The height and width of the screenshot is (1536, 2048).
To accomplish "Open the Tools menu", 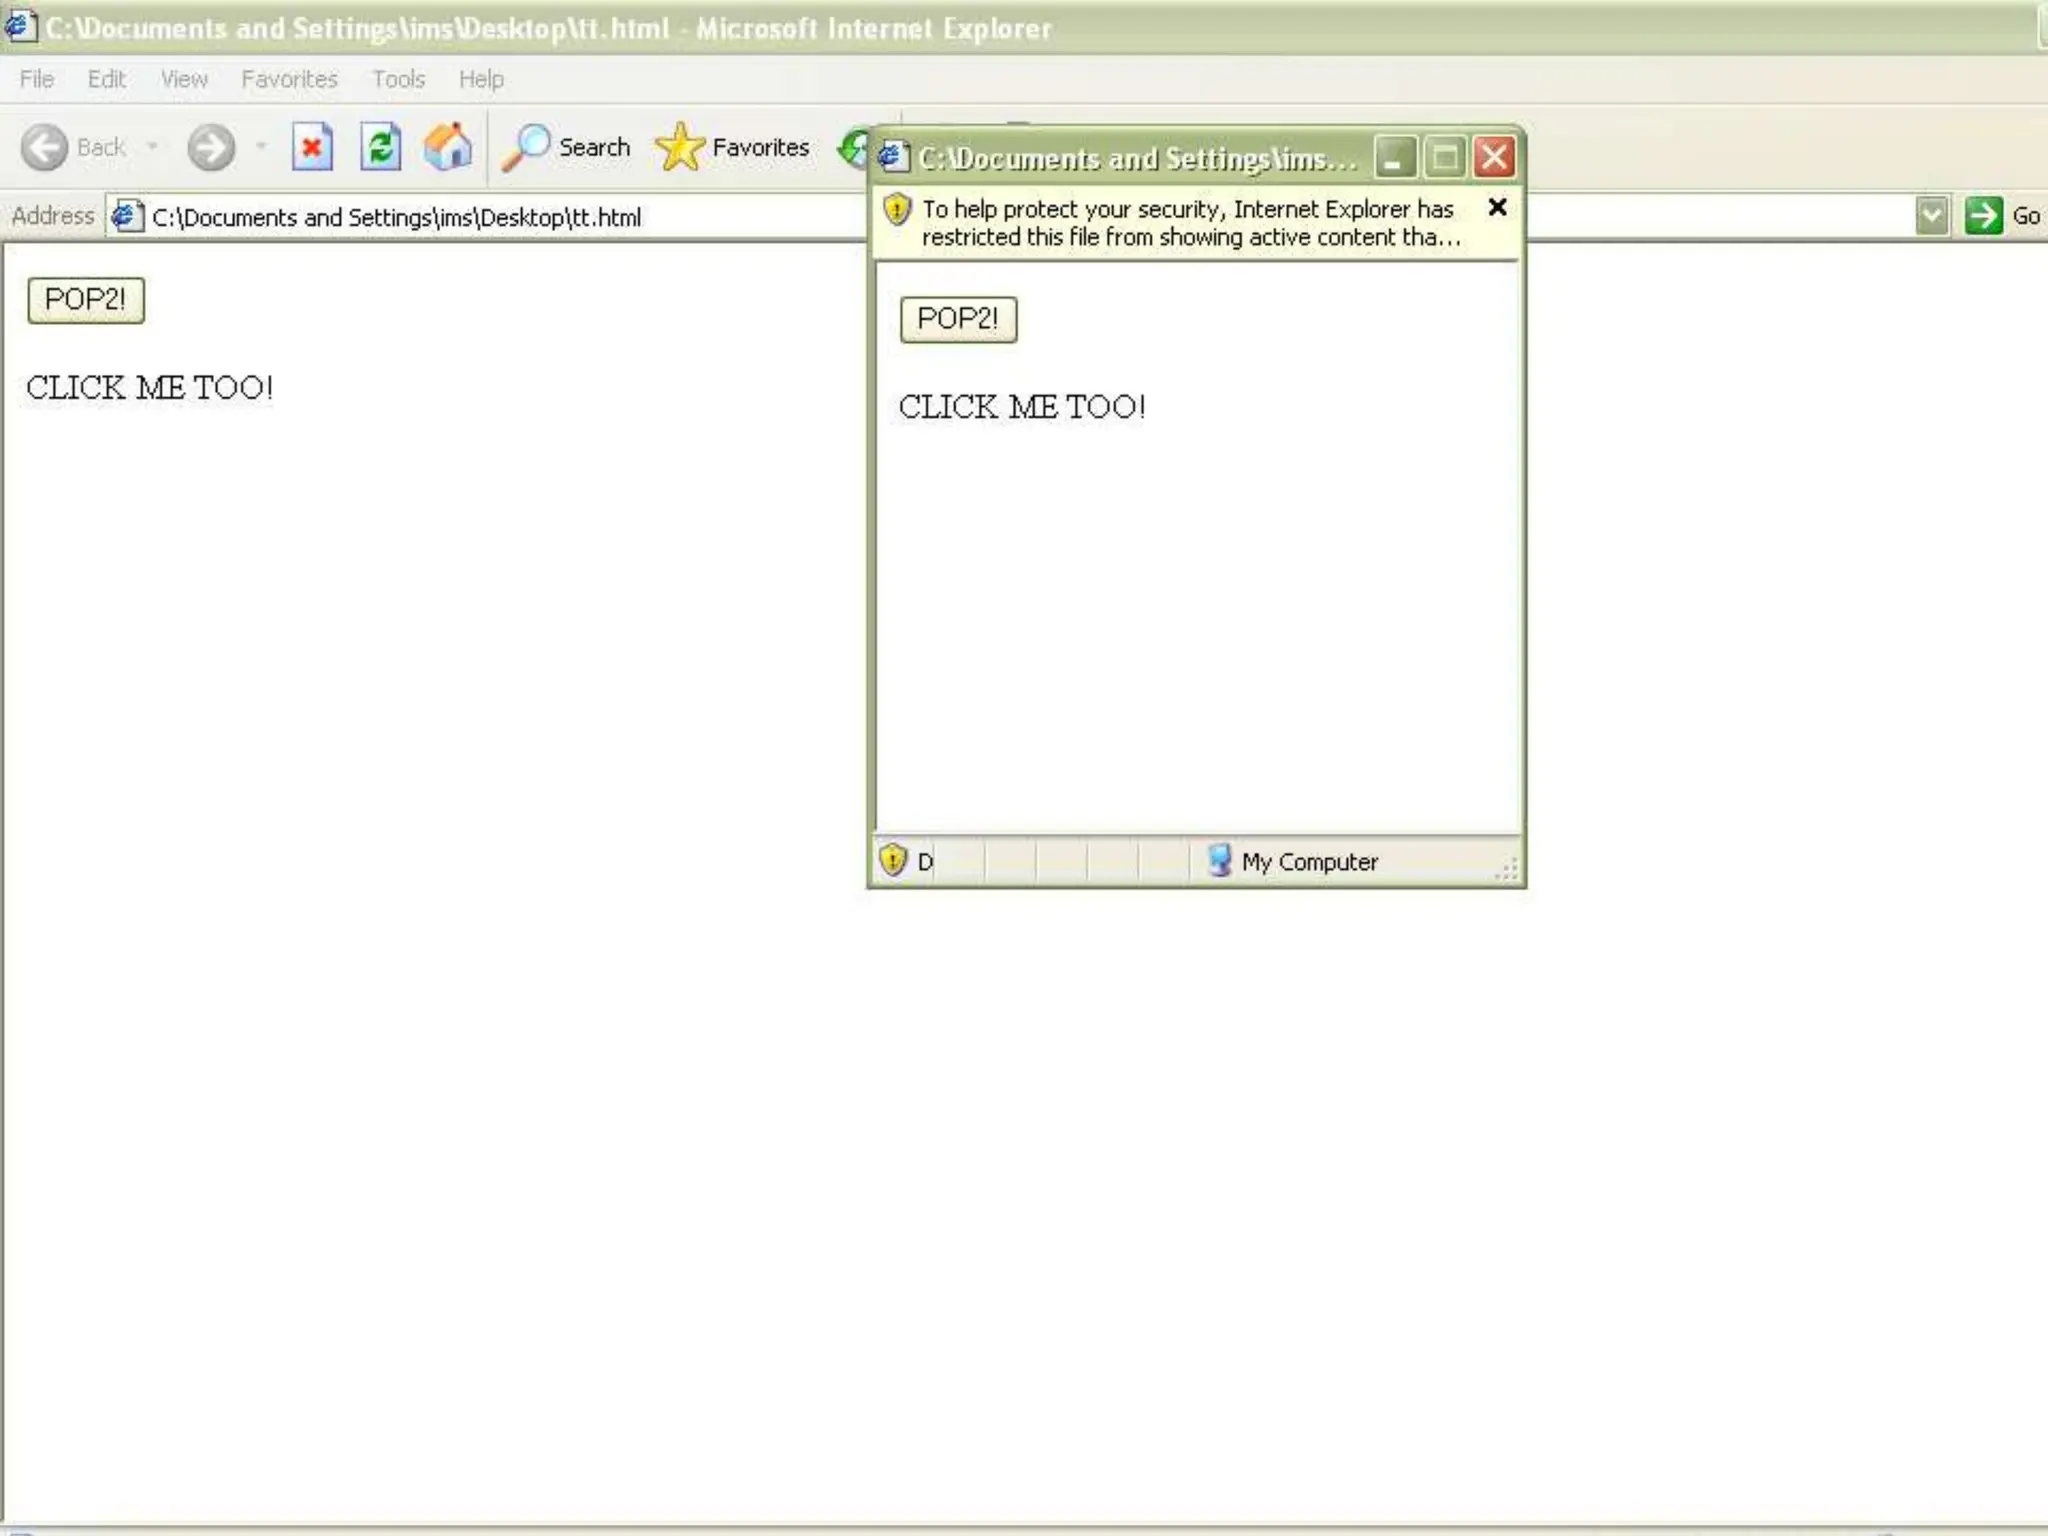I will [x=398, y=79].
